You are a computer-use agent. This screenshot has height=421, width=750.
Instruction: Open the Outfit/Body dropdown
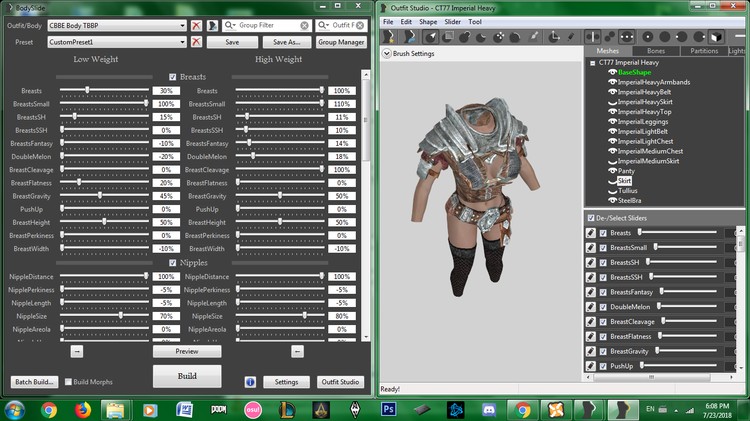pos(117,26)
